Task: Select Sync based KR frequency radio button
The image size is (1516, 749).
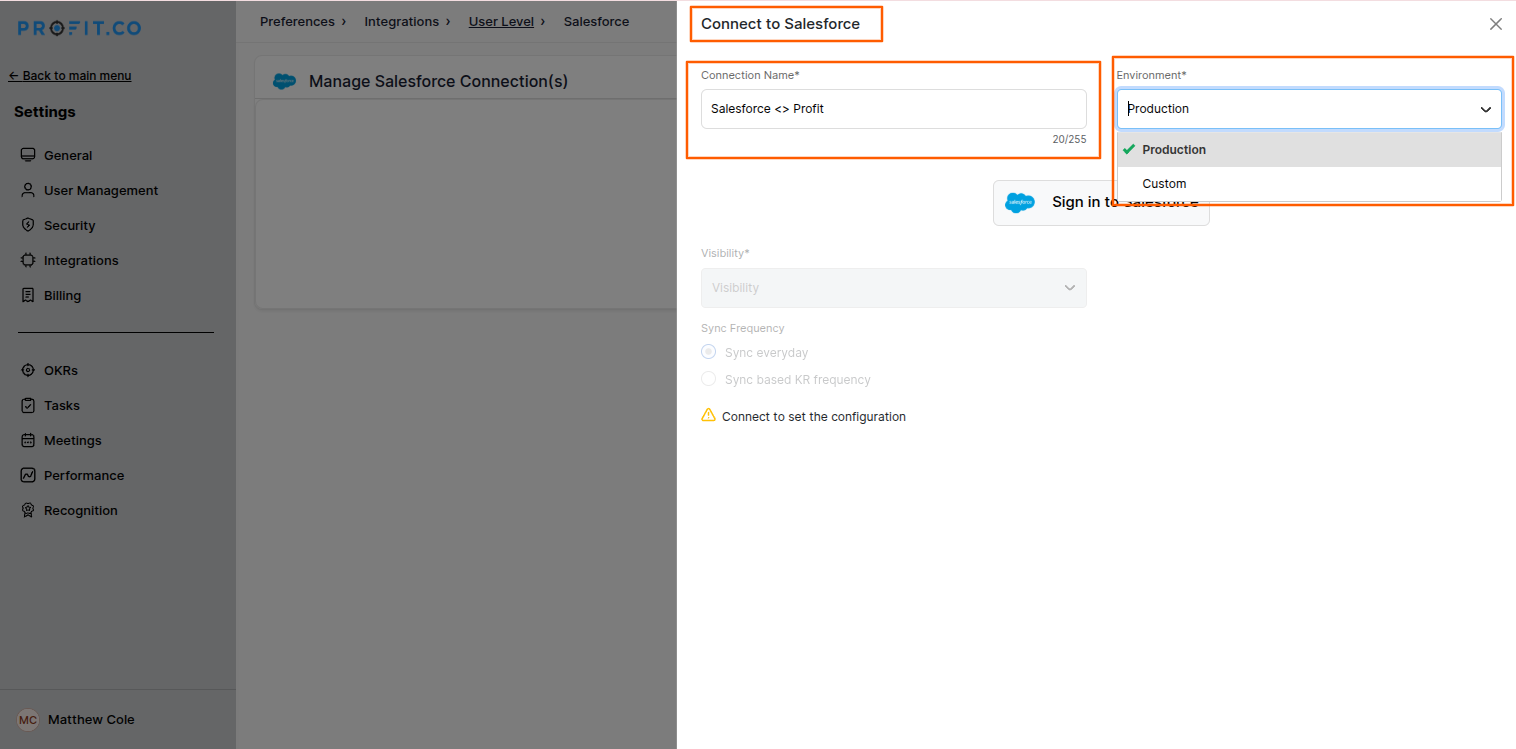Action: coord(709,379)
